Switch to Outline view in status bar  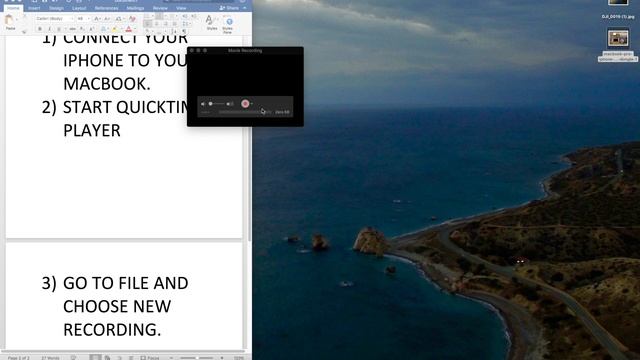(120, 358)
